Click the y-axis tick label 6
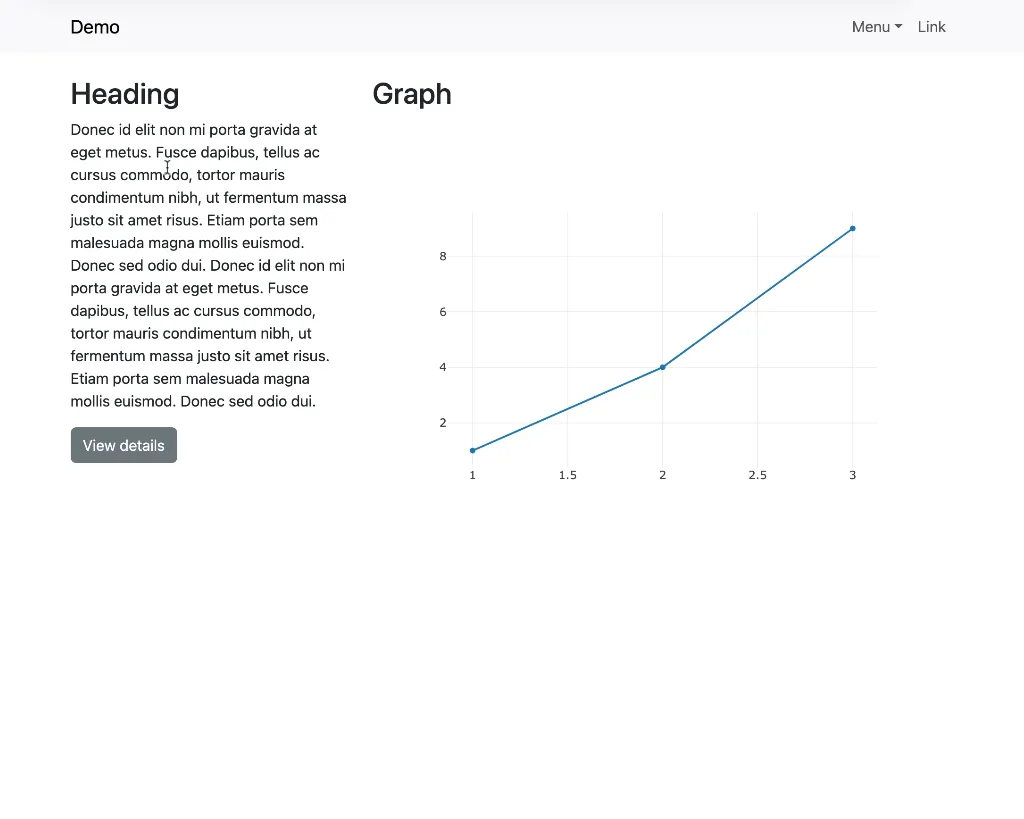The height and width of the screenshot is (819, 1024). pyautogui.click(x=443, y=312)
